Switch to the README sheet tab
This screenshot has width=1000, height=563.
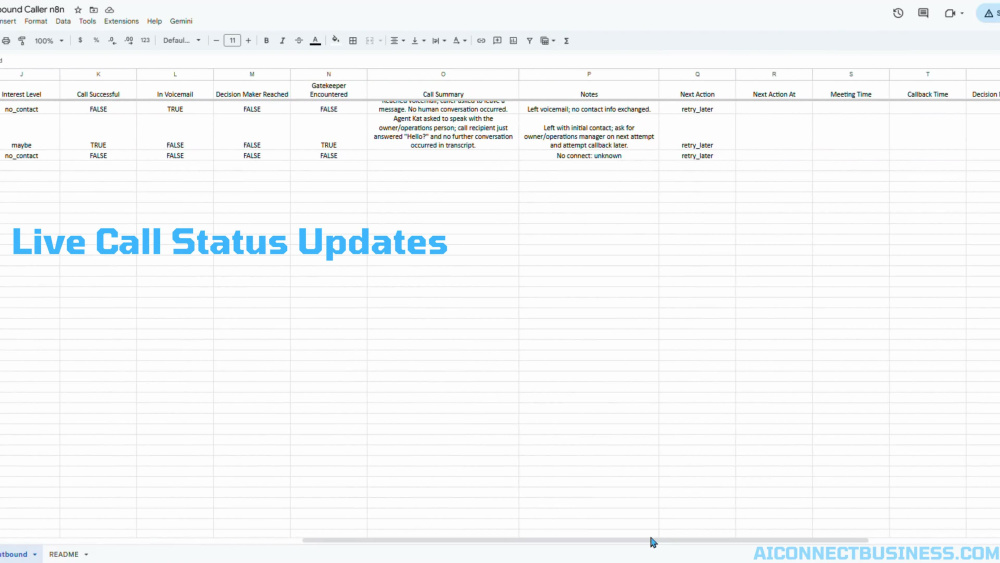[x=64, y=554]
